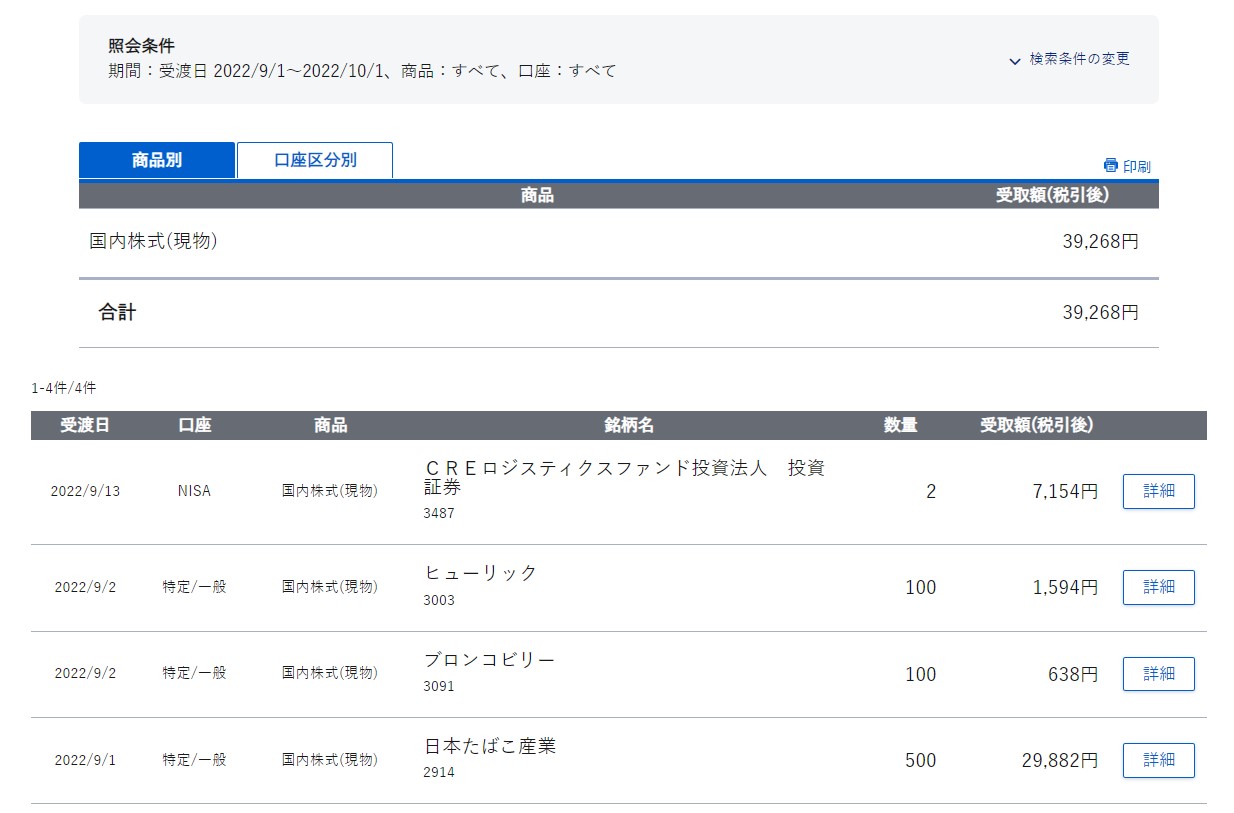Click 国内株式(現物) in the summary table
Screen dimensions: 1234x813
pyautogui.click(x=154, y=241)
